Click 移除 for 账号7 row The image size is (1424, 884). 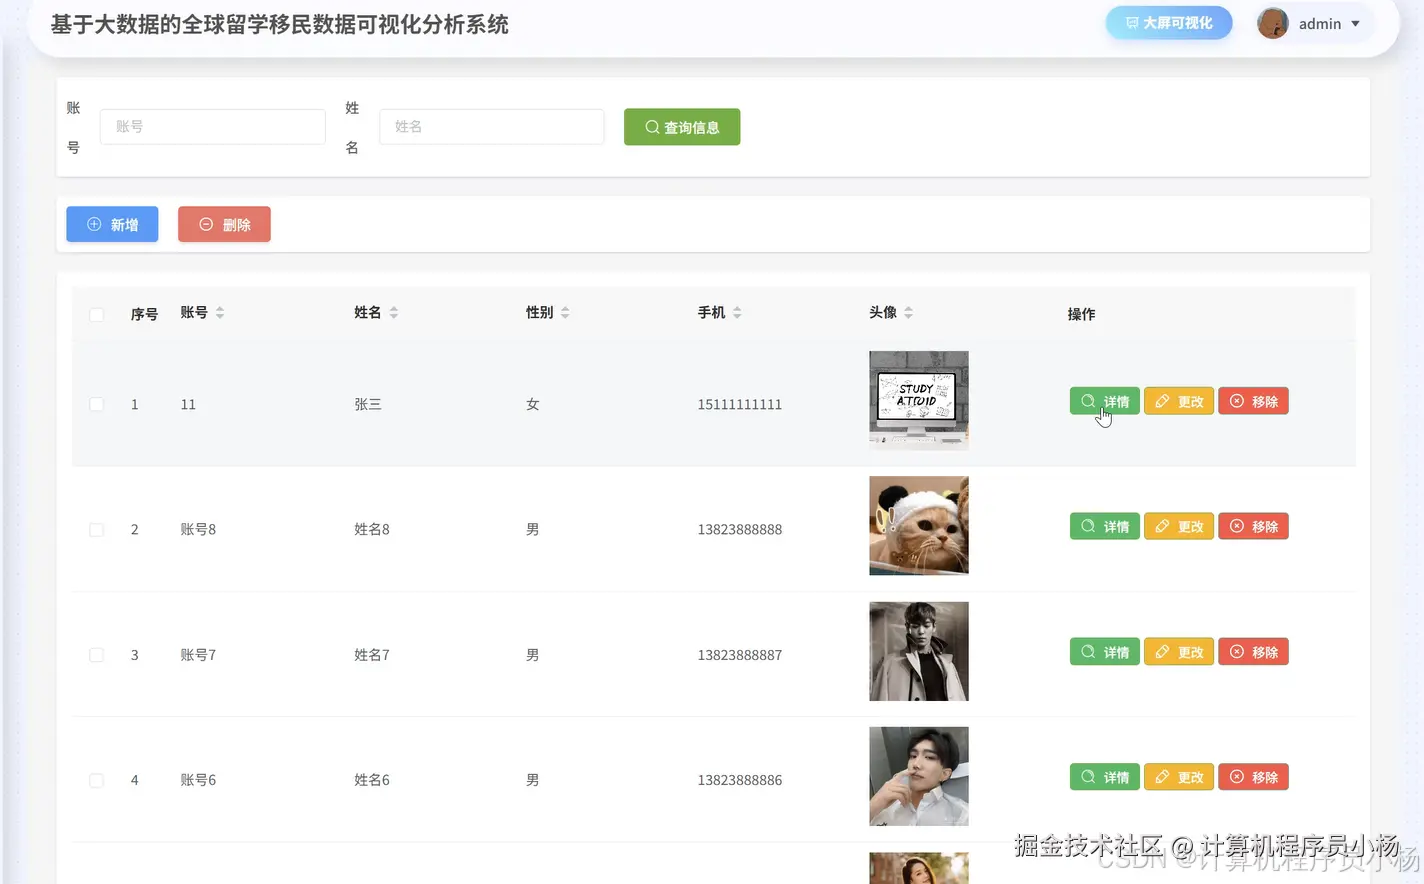tap(1253, 652)
